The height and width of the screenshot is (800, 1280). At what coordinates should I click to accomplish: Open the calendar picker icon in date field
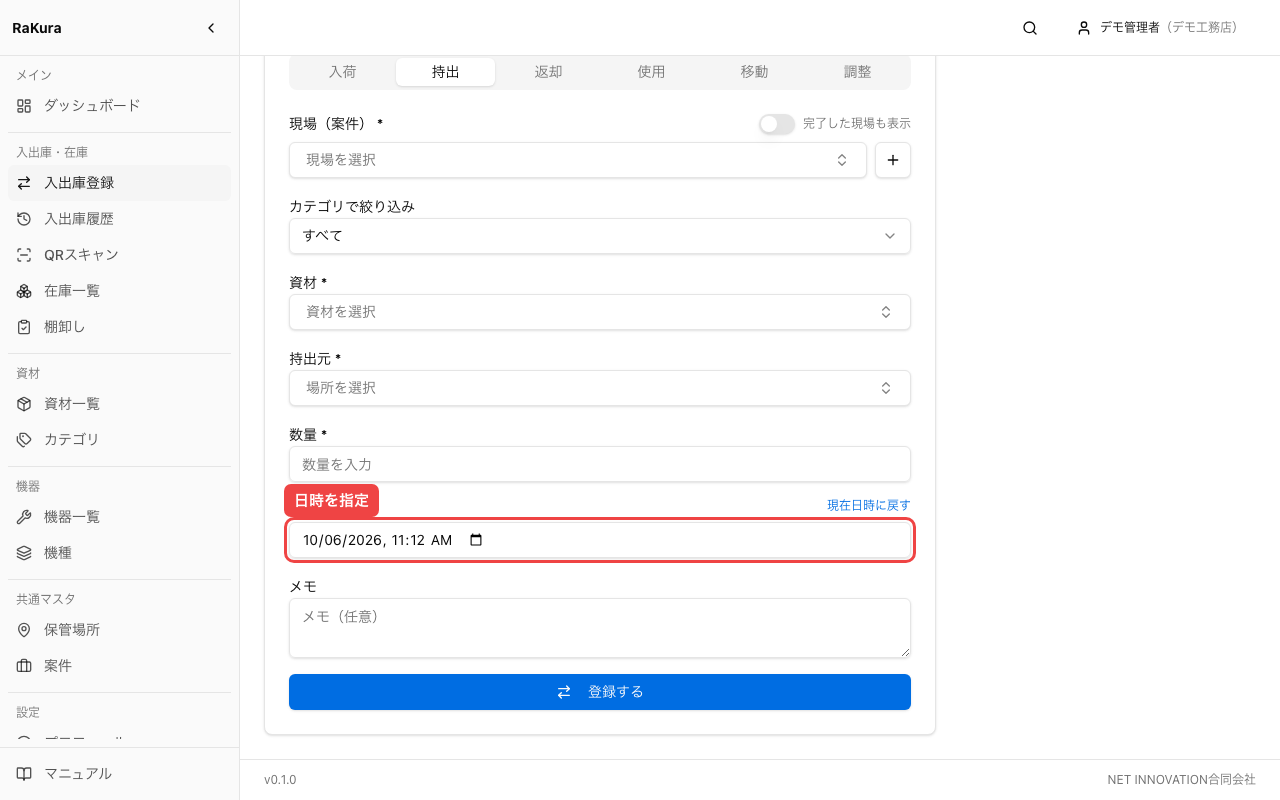click(476, 540)
